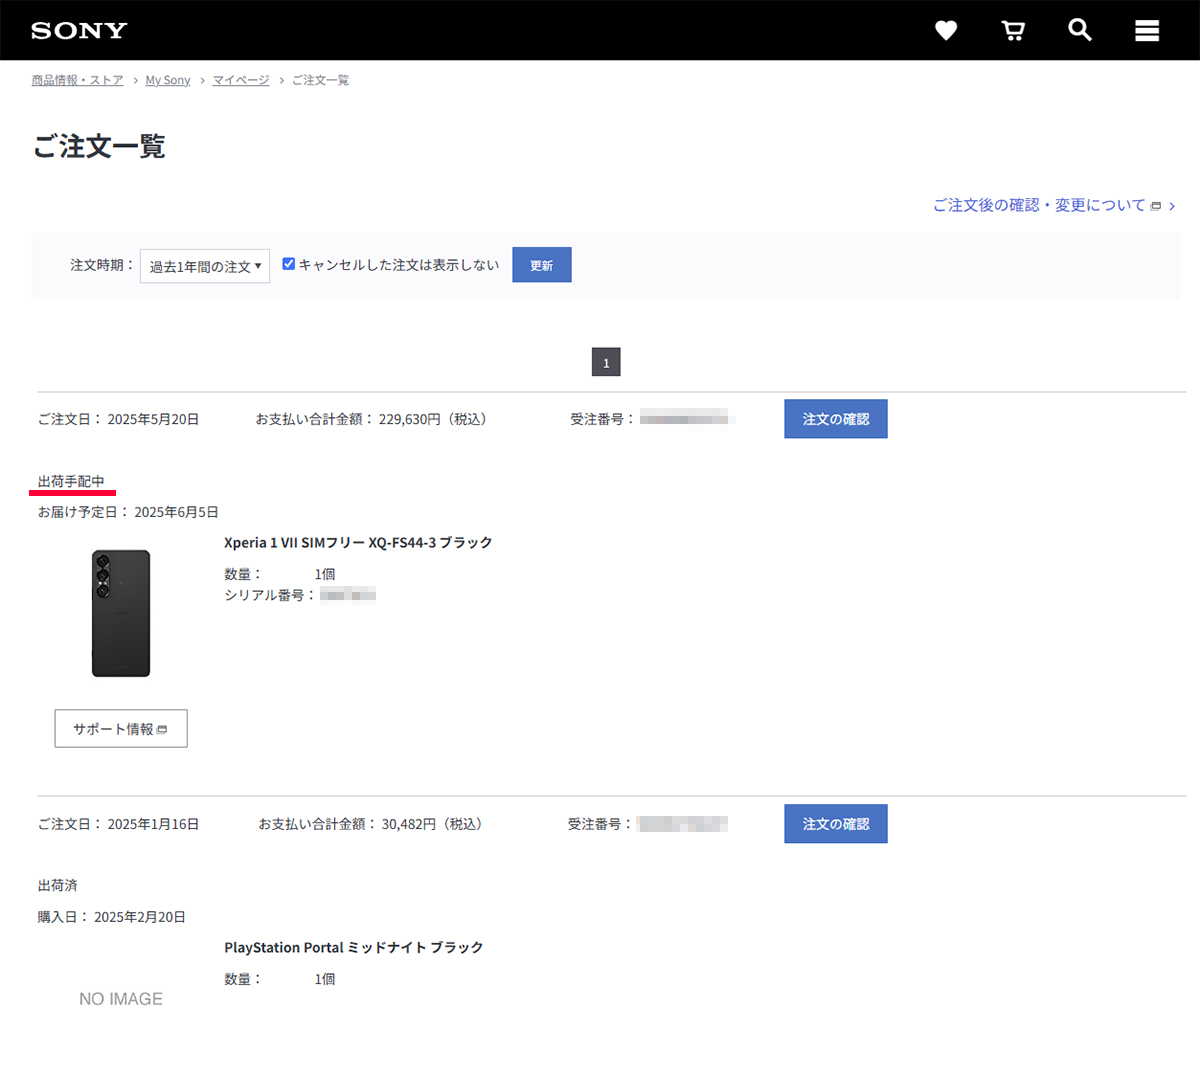The height and width of the screenshot is (1075, 1200).
Task: Click the Sony logo
Action: (x=79, y=30)
